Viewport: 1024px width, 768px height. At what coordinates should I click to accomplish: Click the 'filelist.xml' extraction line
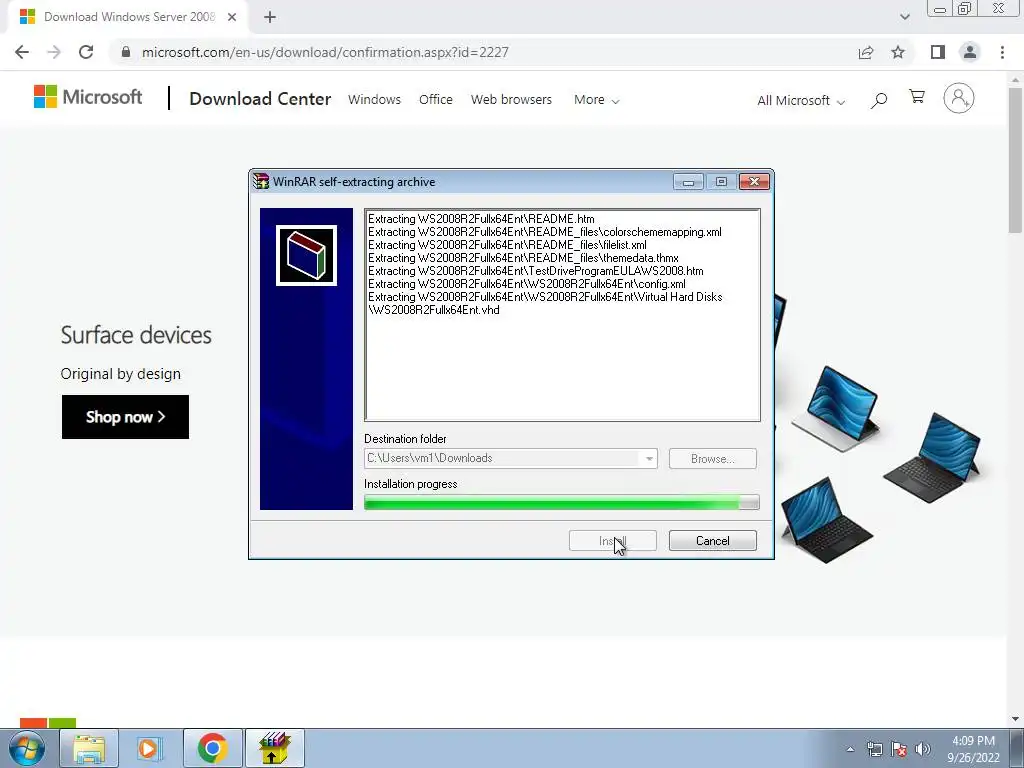point(507,245)
